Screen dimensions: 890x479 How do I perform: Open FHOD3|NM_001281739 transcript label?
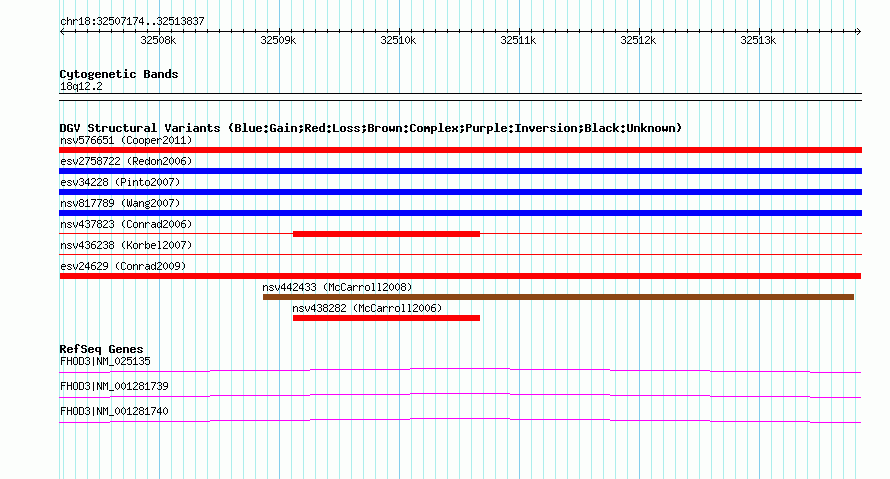tap(114, 386)
